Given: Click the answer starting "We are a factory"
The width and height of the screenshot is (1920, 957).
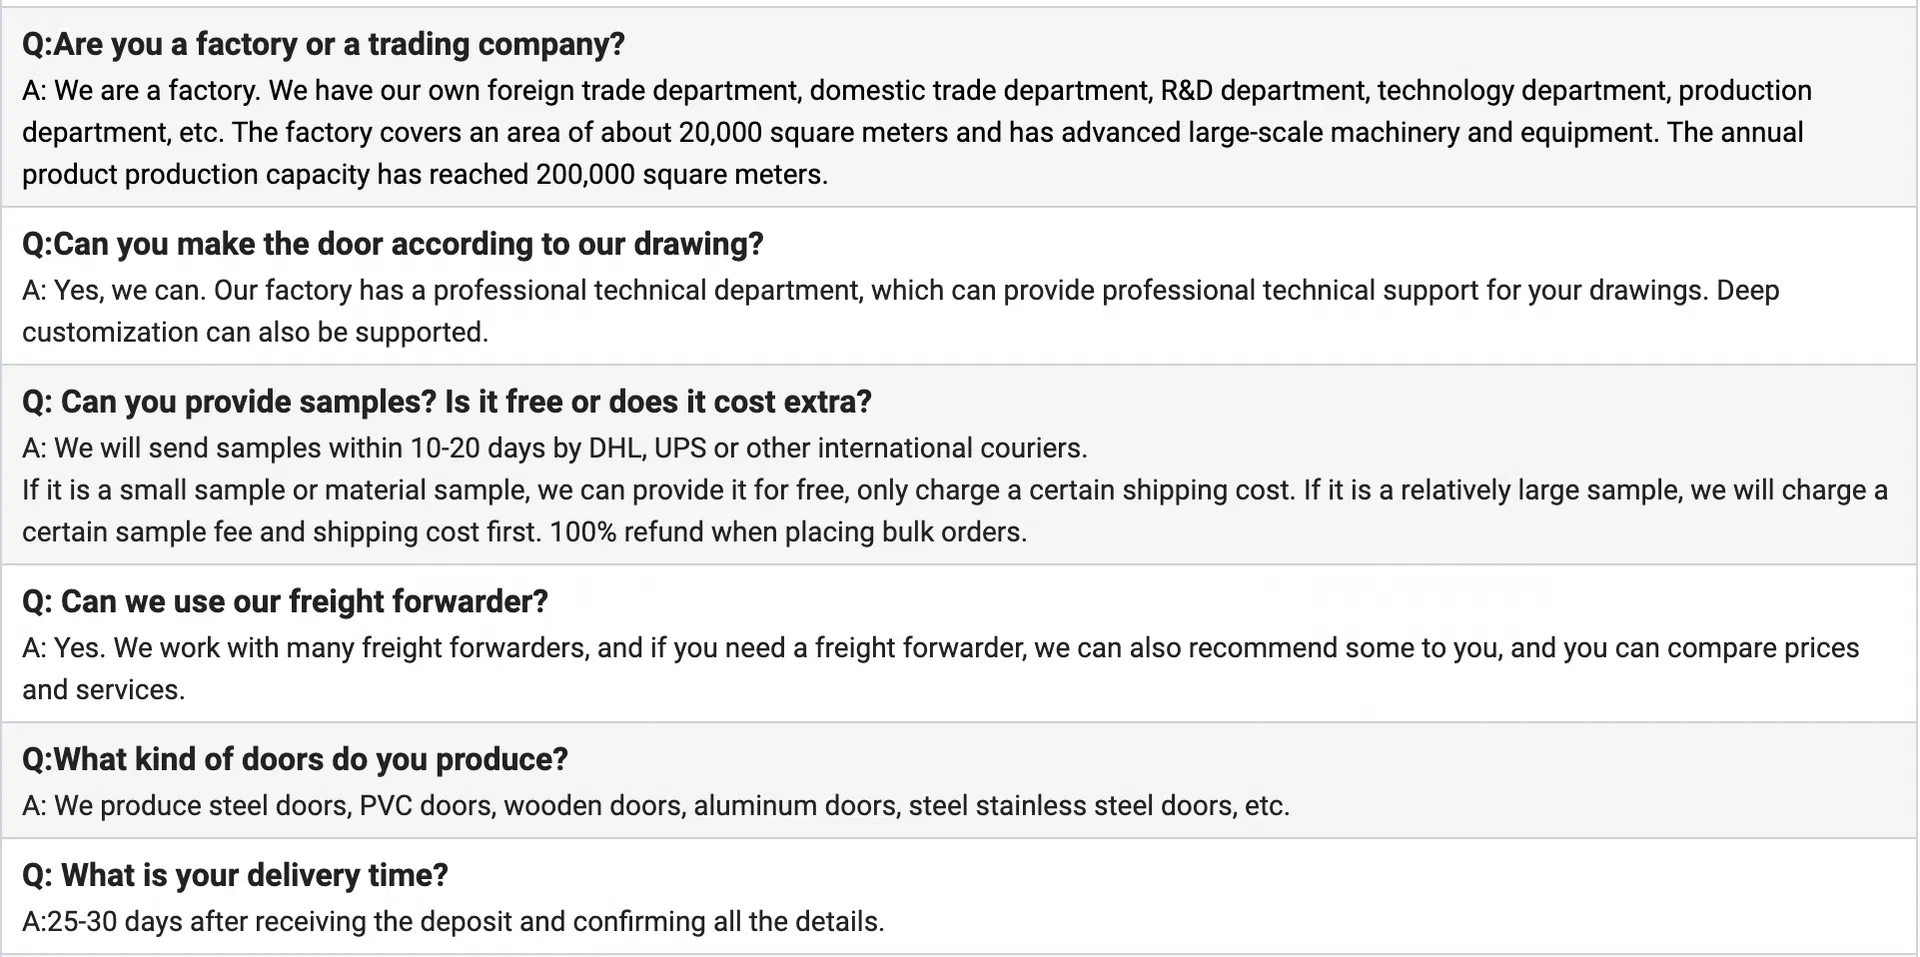Looking at the screenshot, I should [x=400, y=91].
